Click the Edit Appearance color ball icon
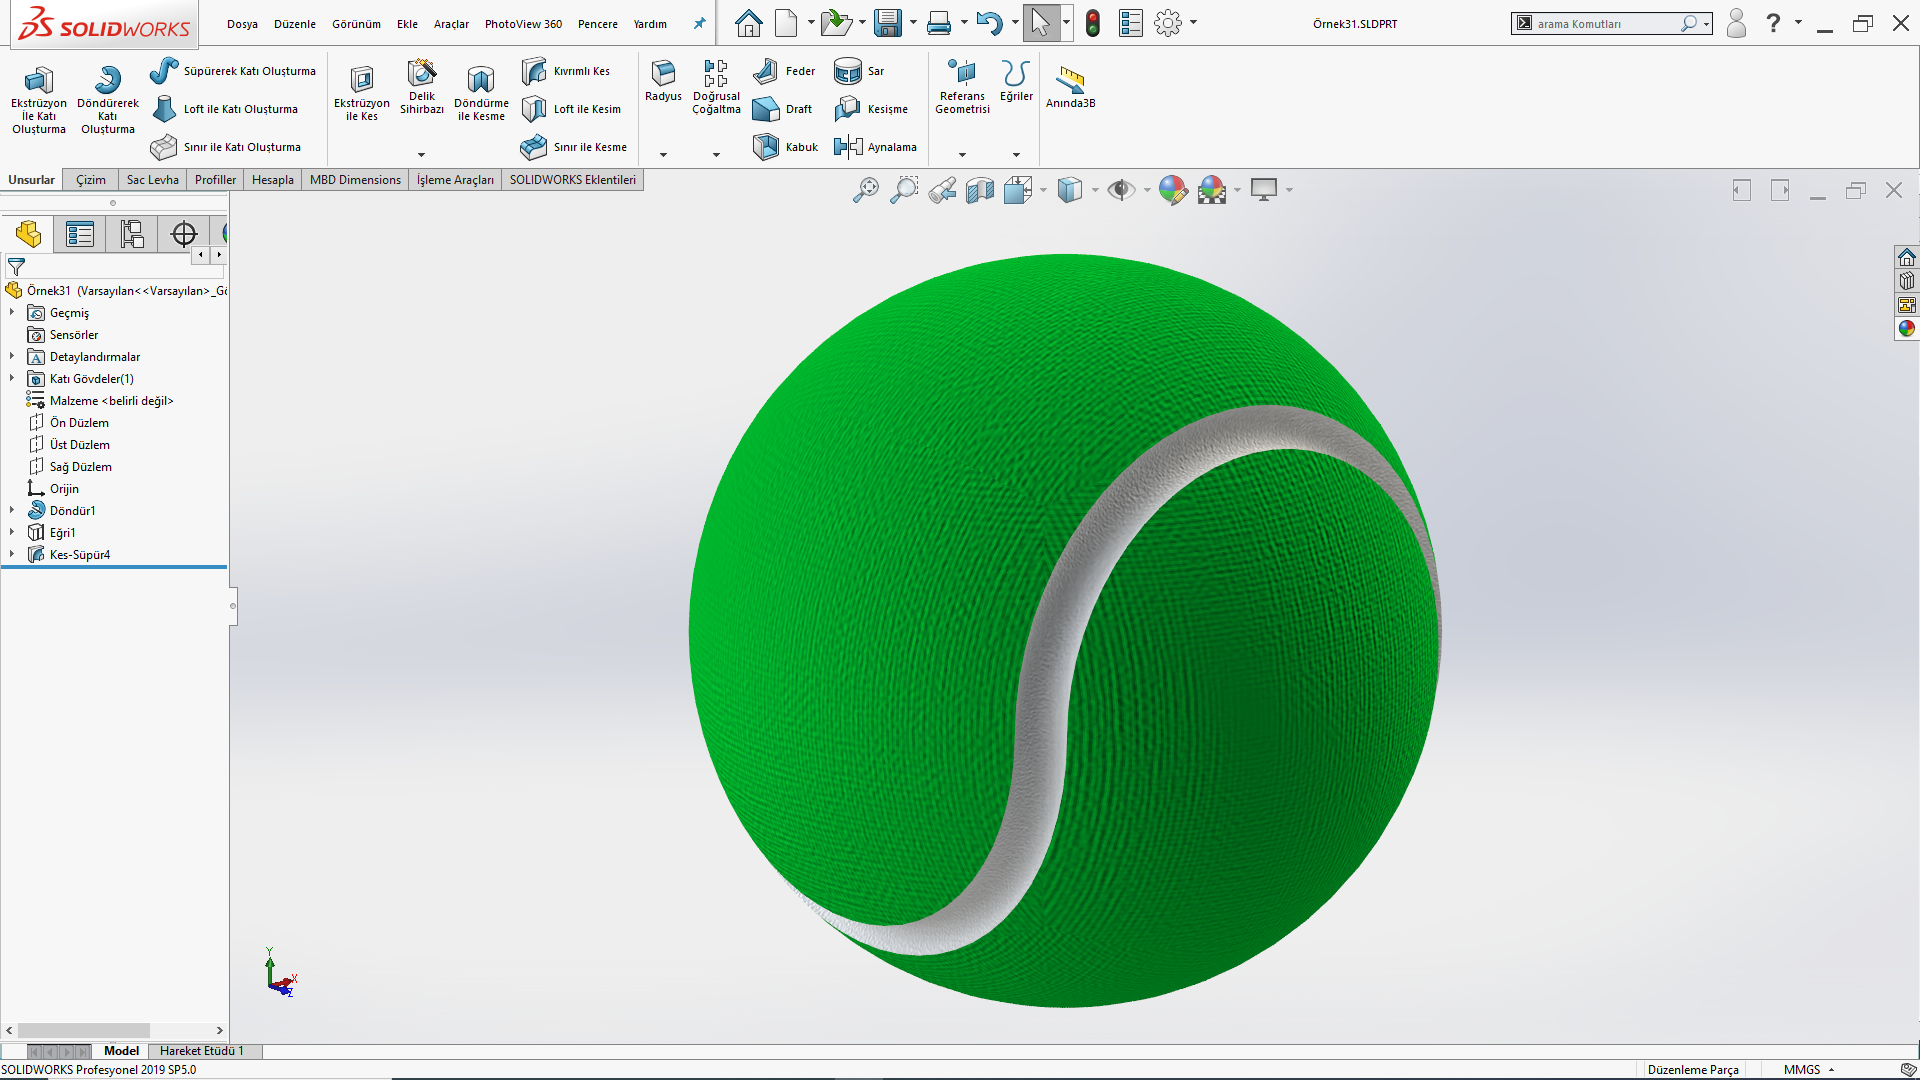 pos(1173,190)
